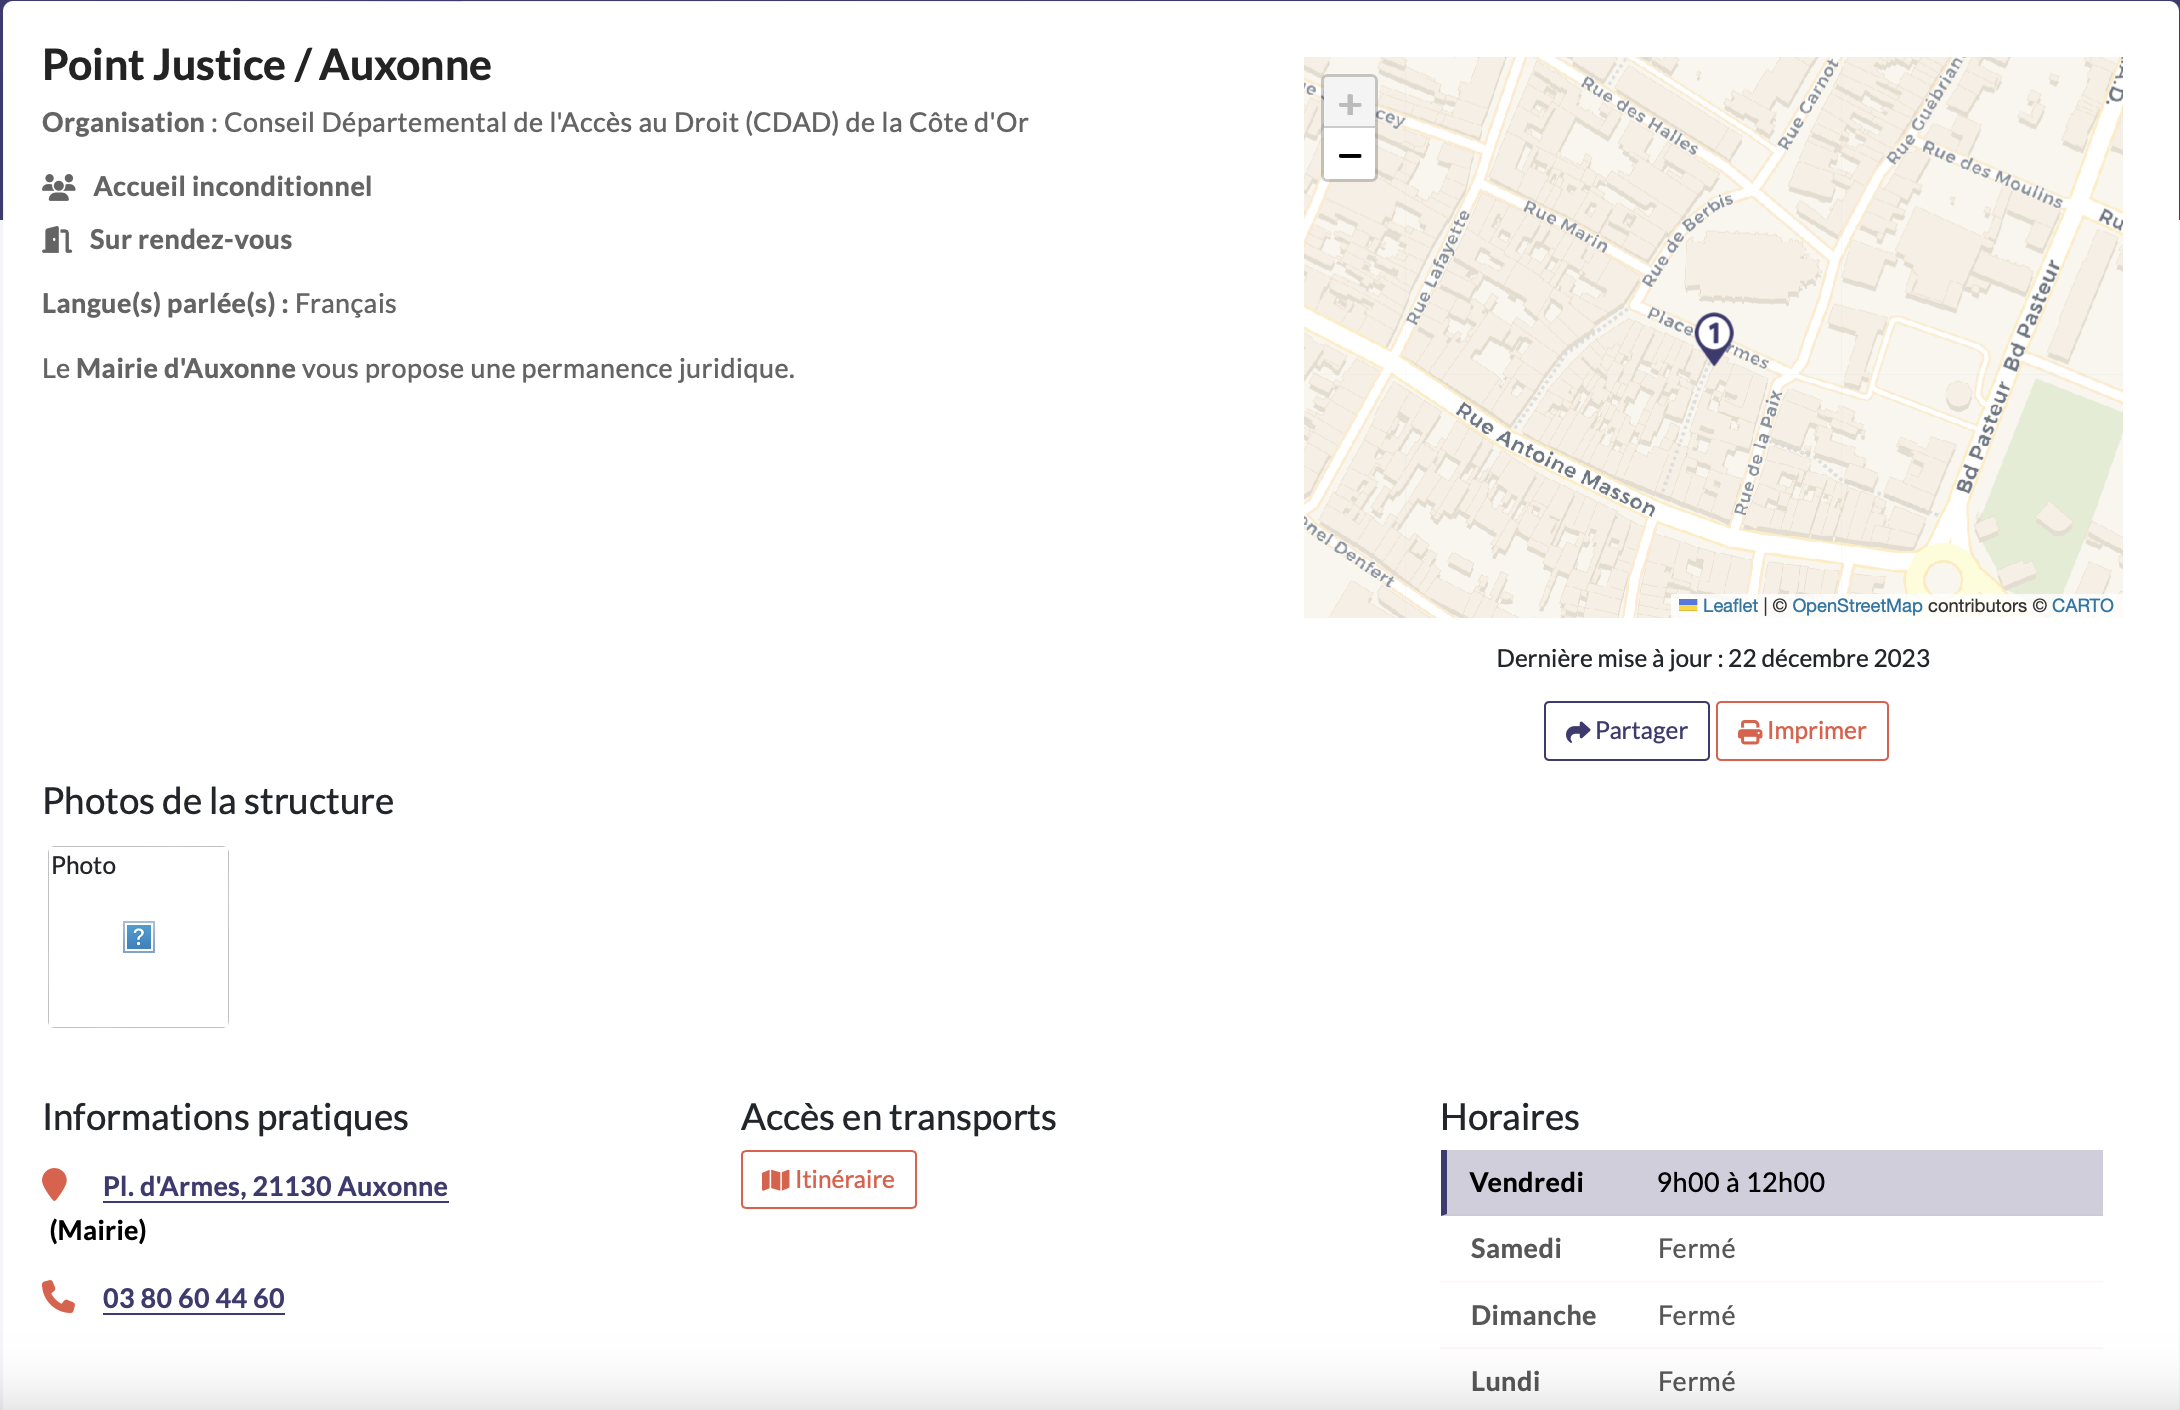Viewport: 2180px width, 1410px height.
Task: Call the number 03 80 60 44 60
Action: [194, 1298]
